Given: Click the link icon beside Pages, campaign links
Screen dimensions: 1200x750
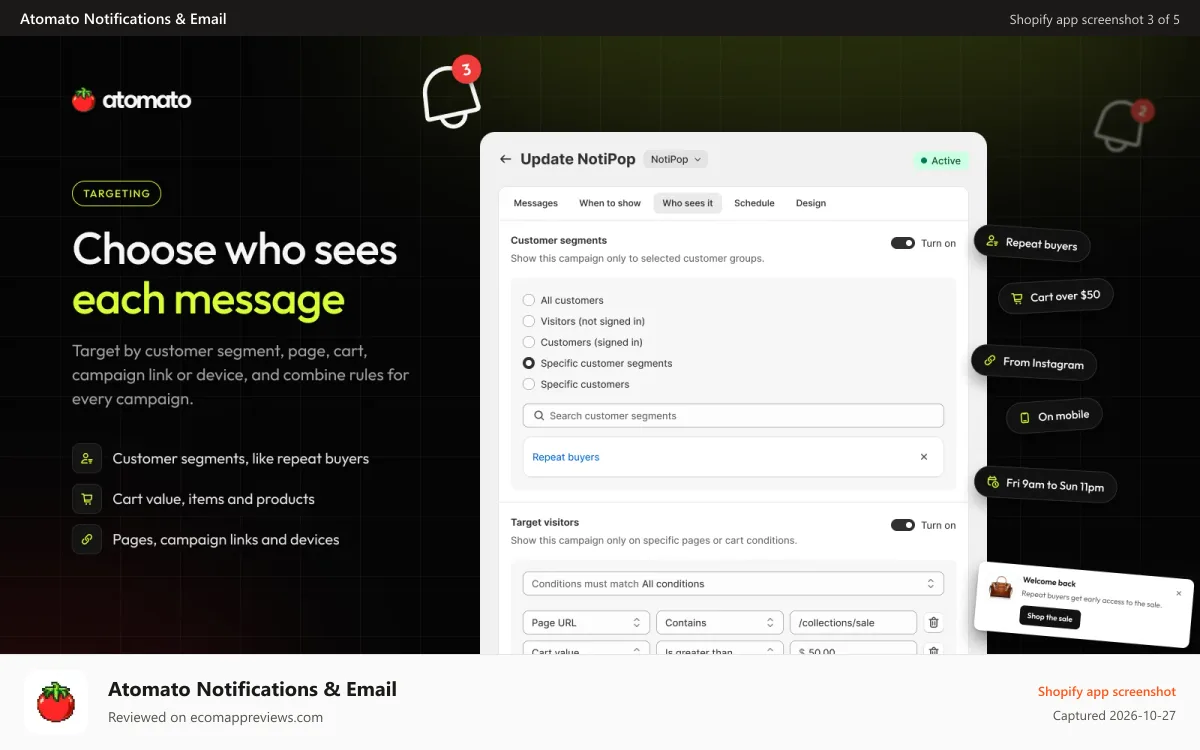Looking at the screenshot, I should 87,539.
